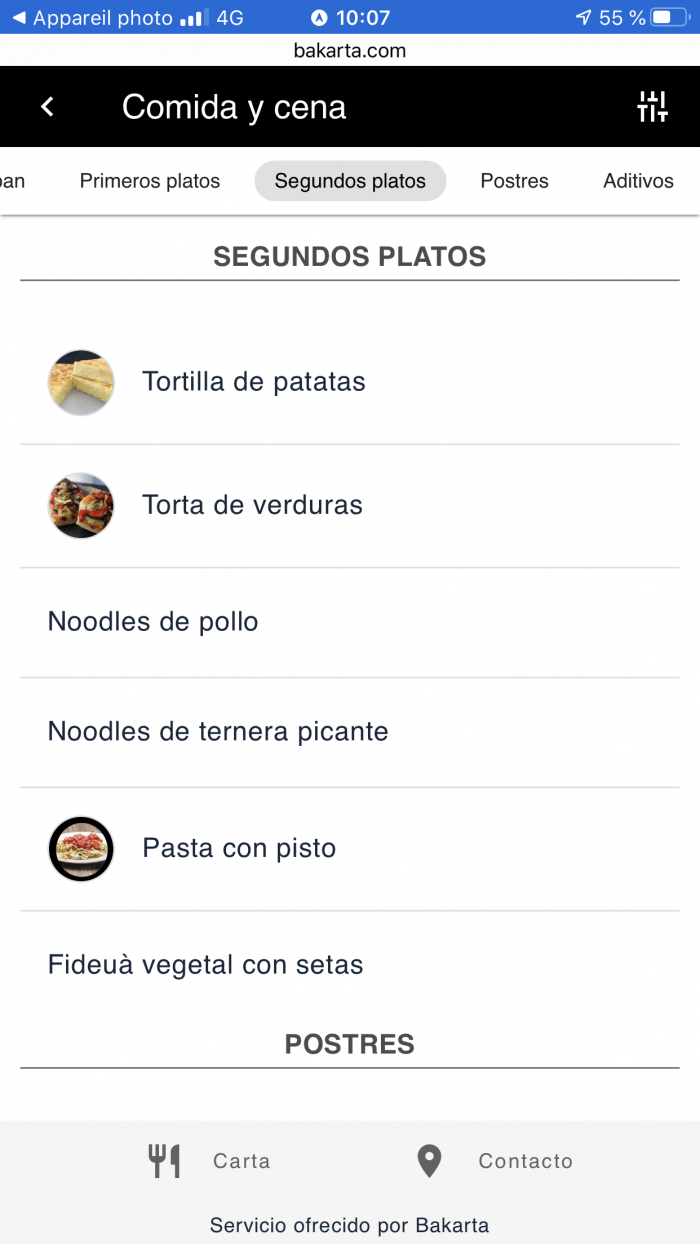Tap the fork and knife Carta icon
700x1244 pixels.
point(165,1161)
